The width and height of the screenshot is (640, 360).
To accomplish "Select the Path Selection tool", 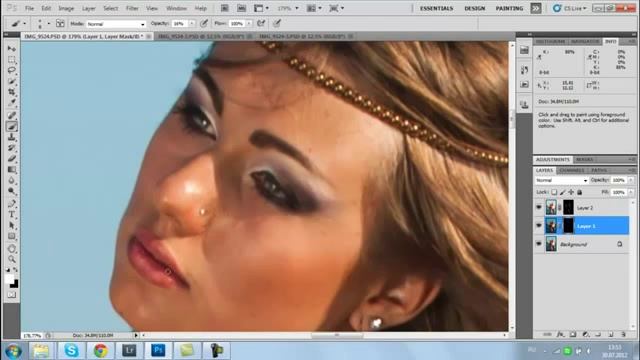I will coord(11,225).
